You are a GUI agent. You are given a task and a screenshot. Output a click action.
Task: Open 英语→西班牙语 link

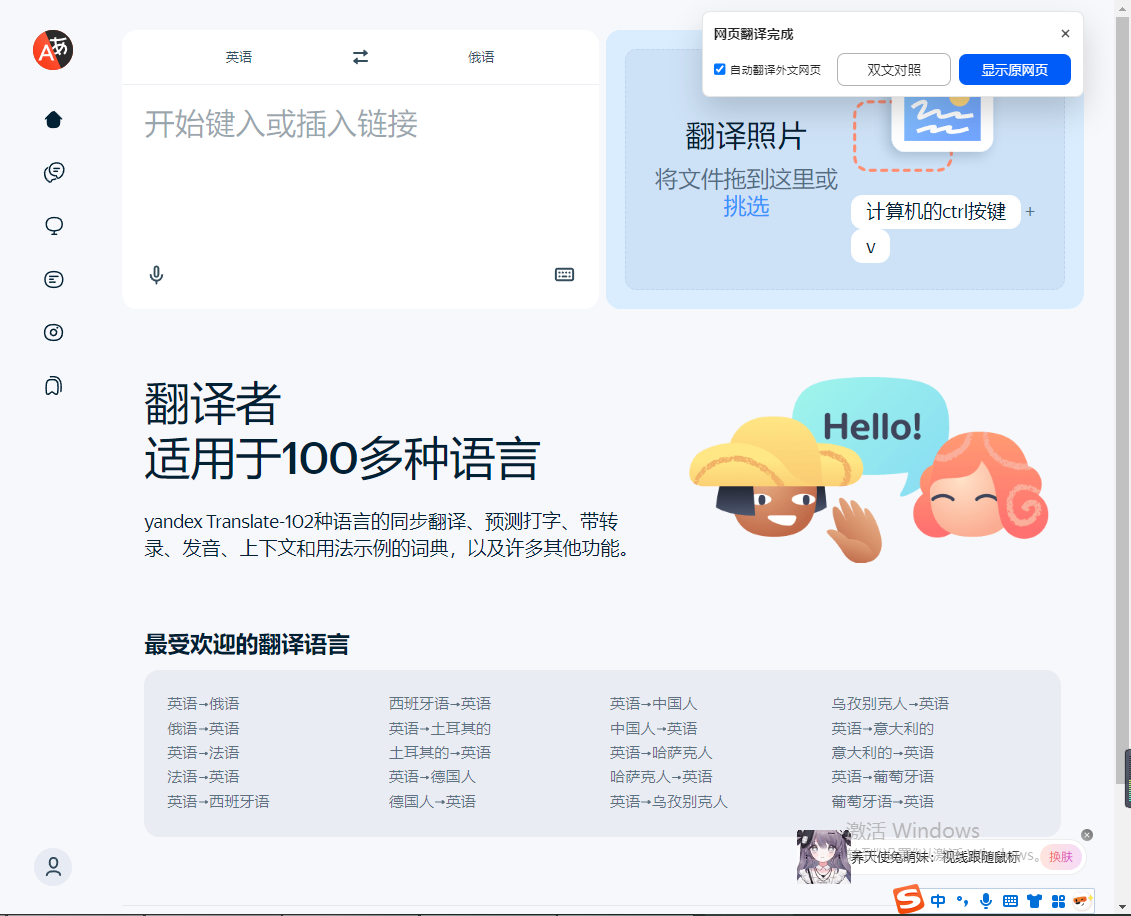tap(219, 801)
